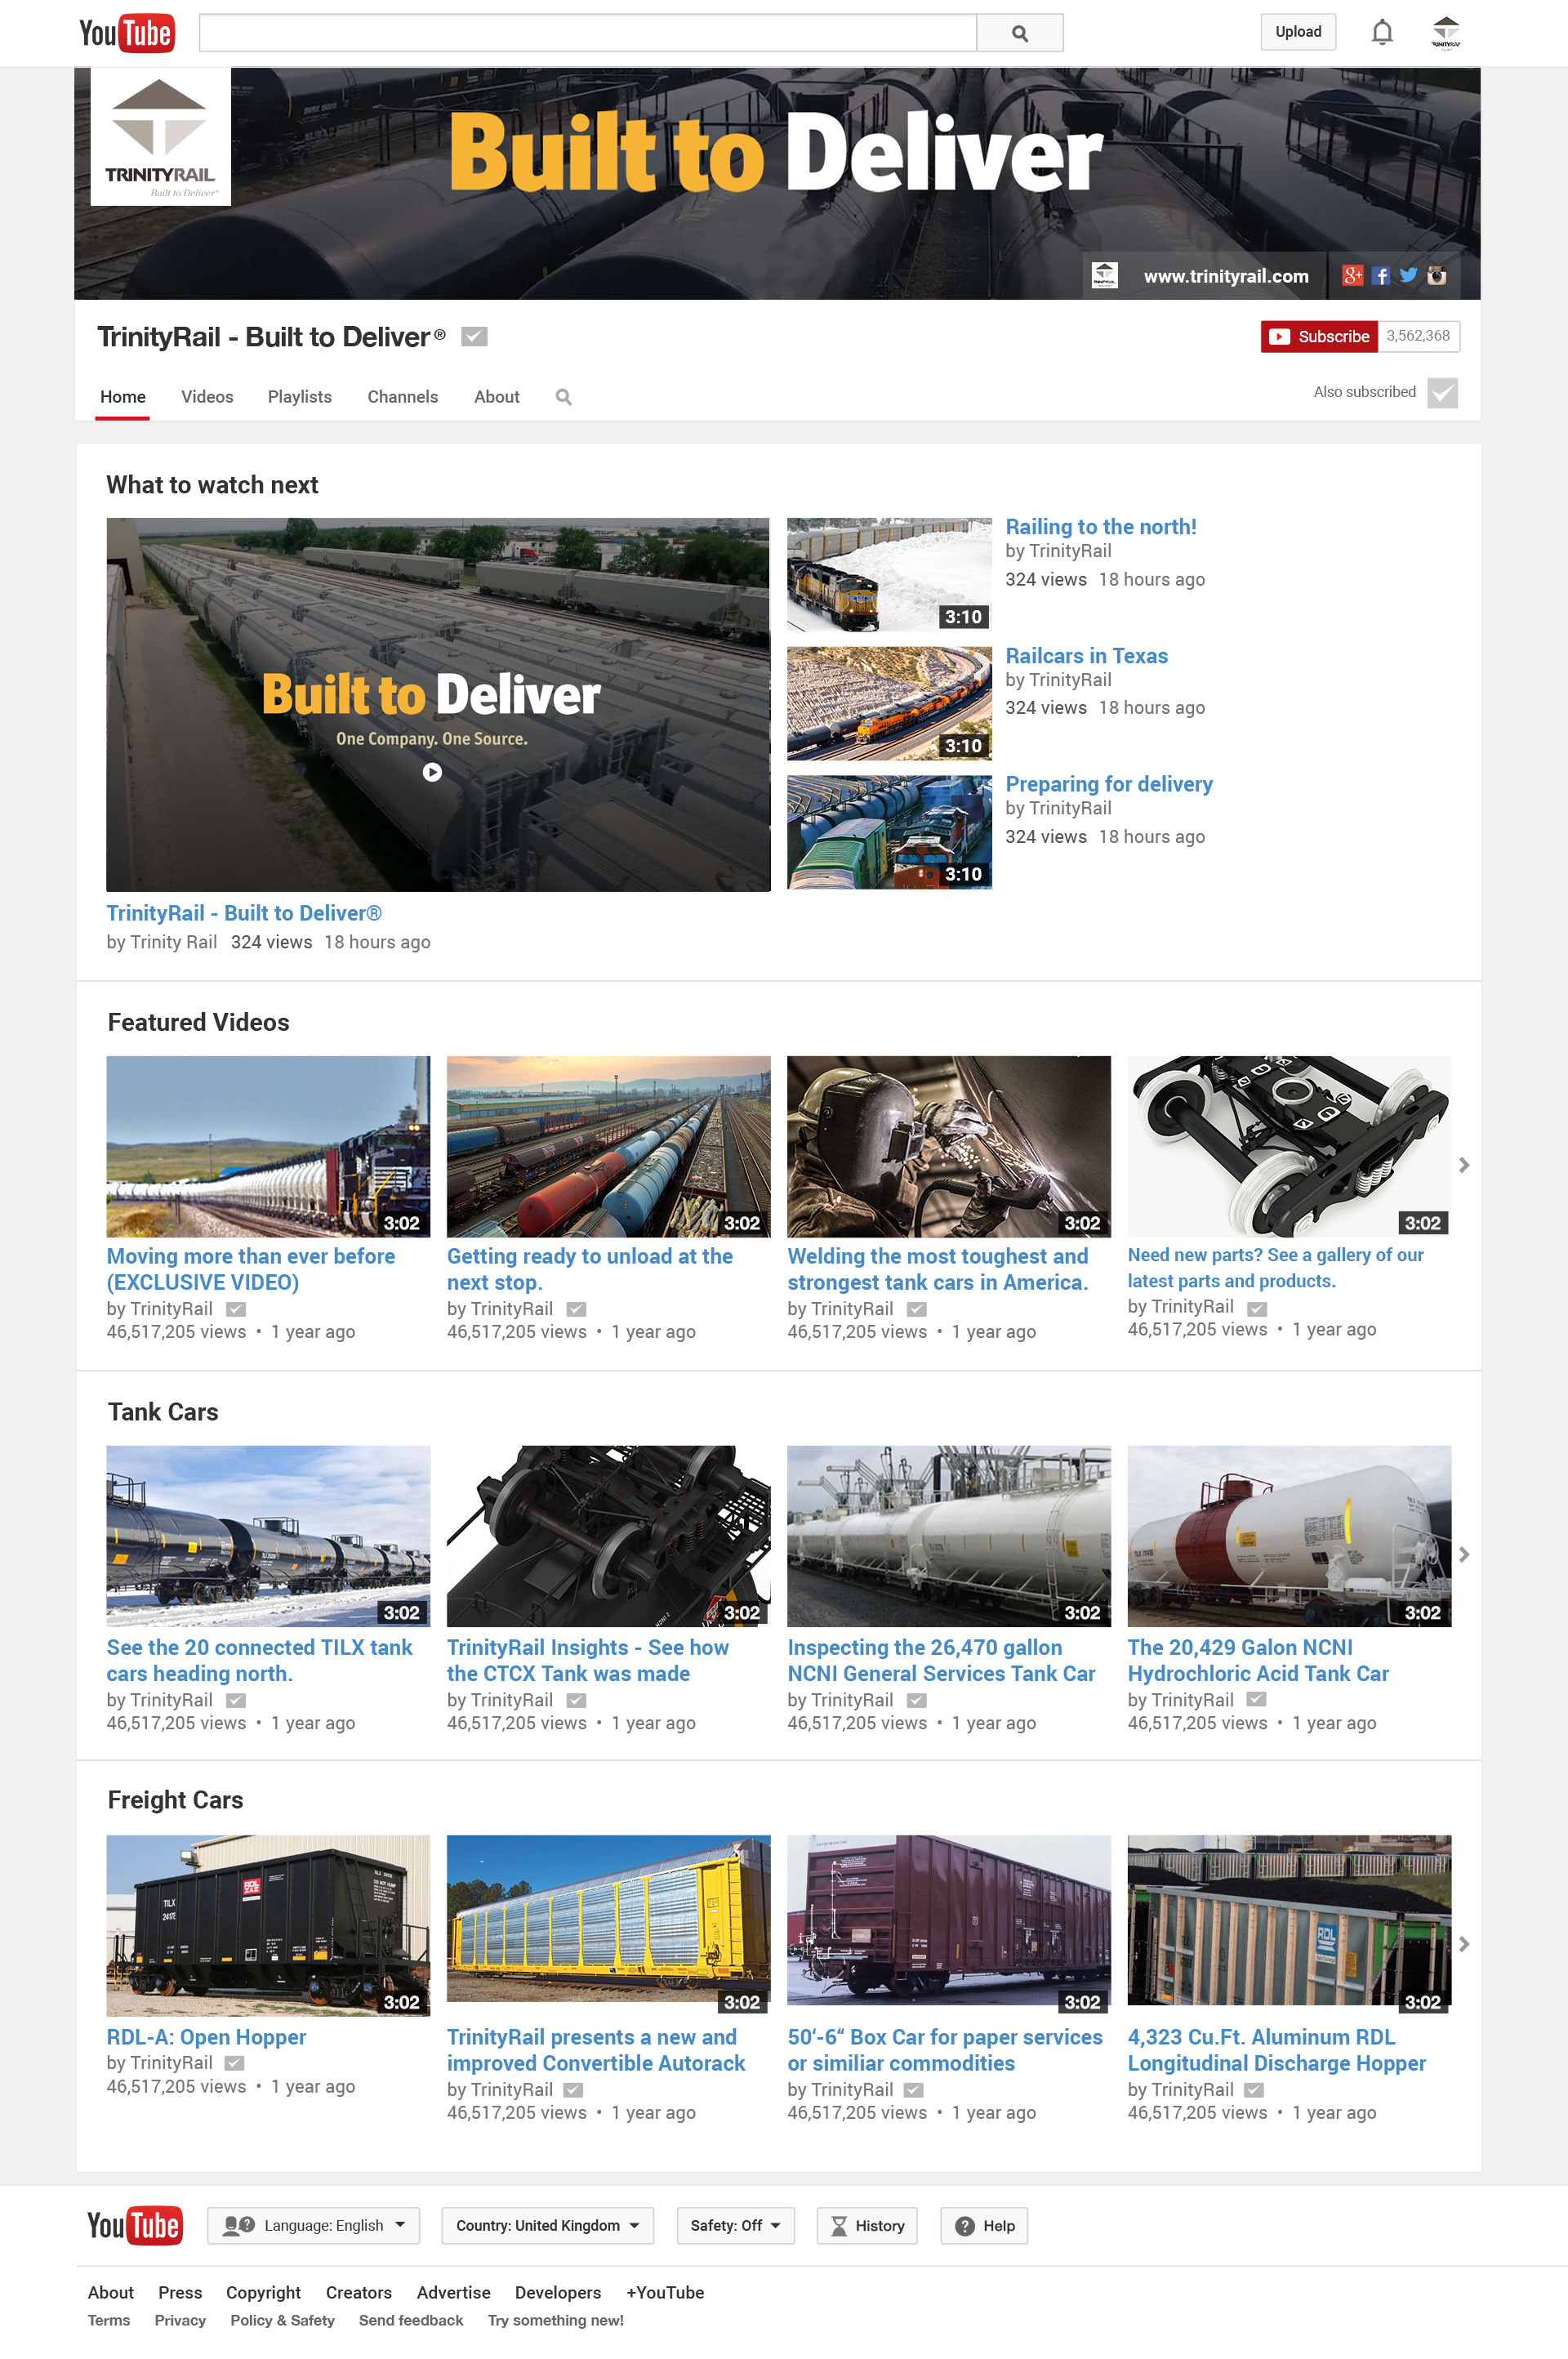
Task: Open the Twitter link on banner
Action: [1408, 275]
